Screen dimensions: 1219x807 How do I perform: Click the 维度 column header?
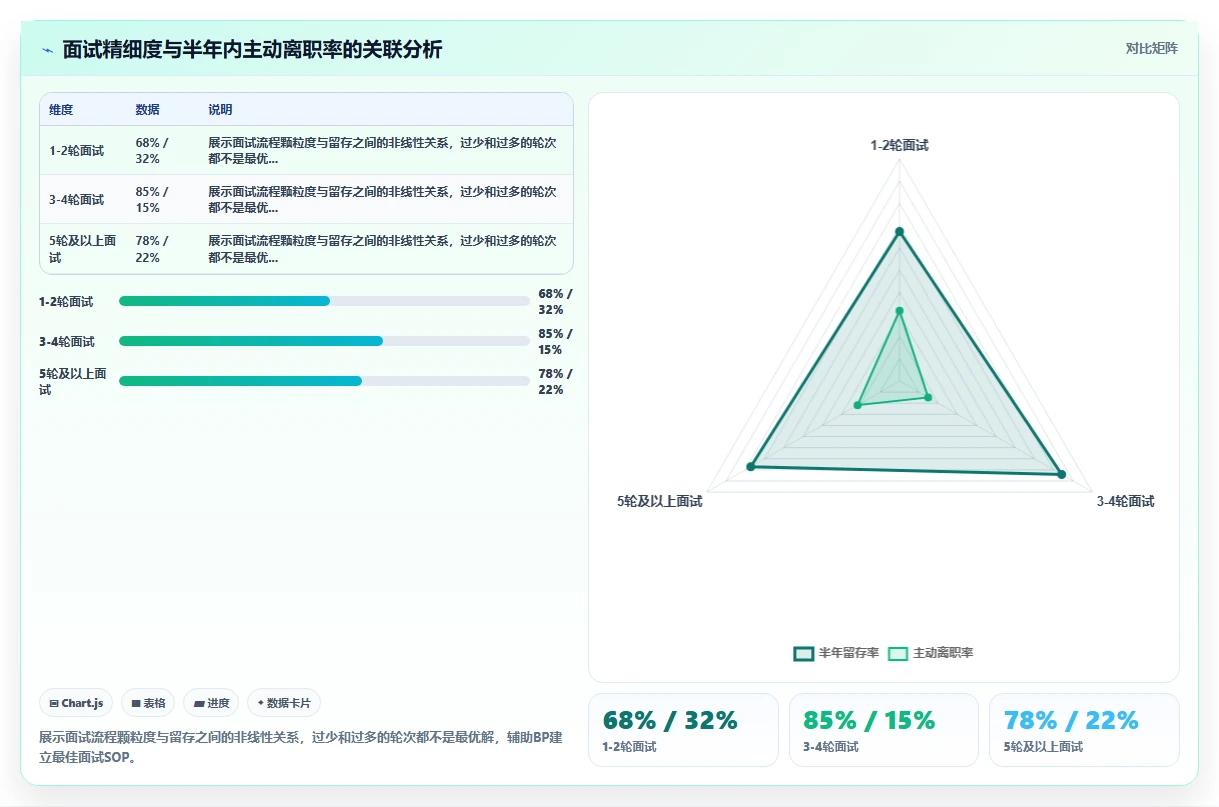point(61,110)
